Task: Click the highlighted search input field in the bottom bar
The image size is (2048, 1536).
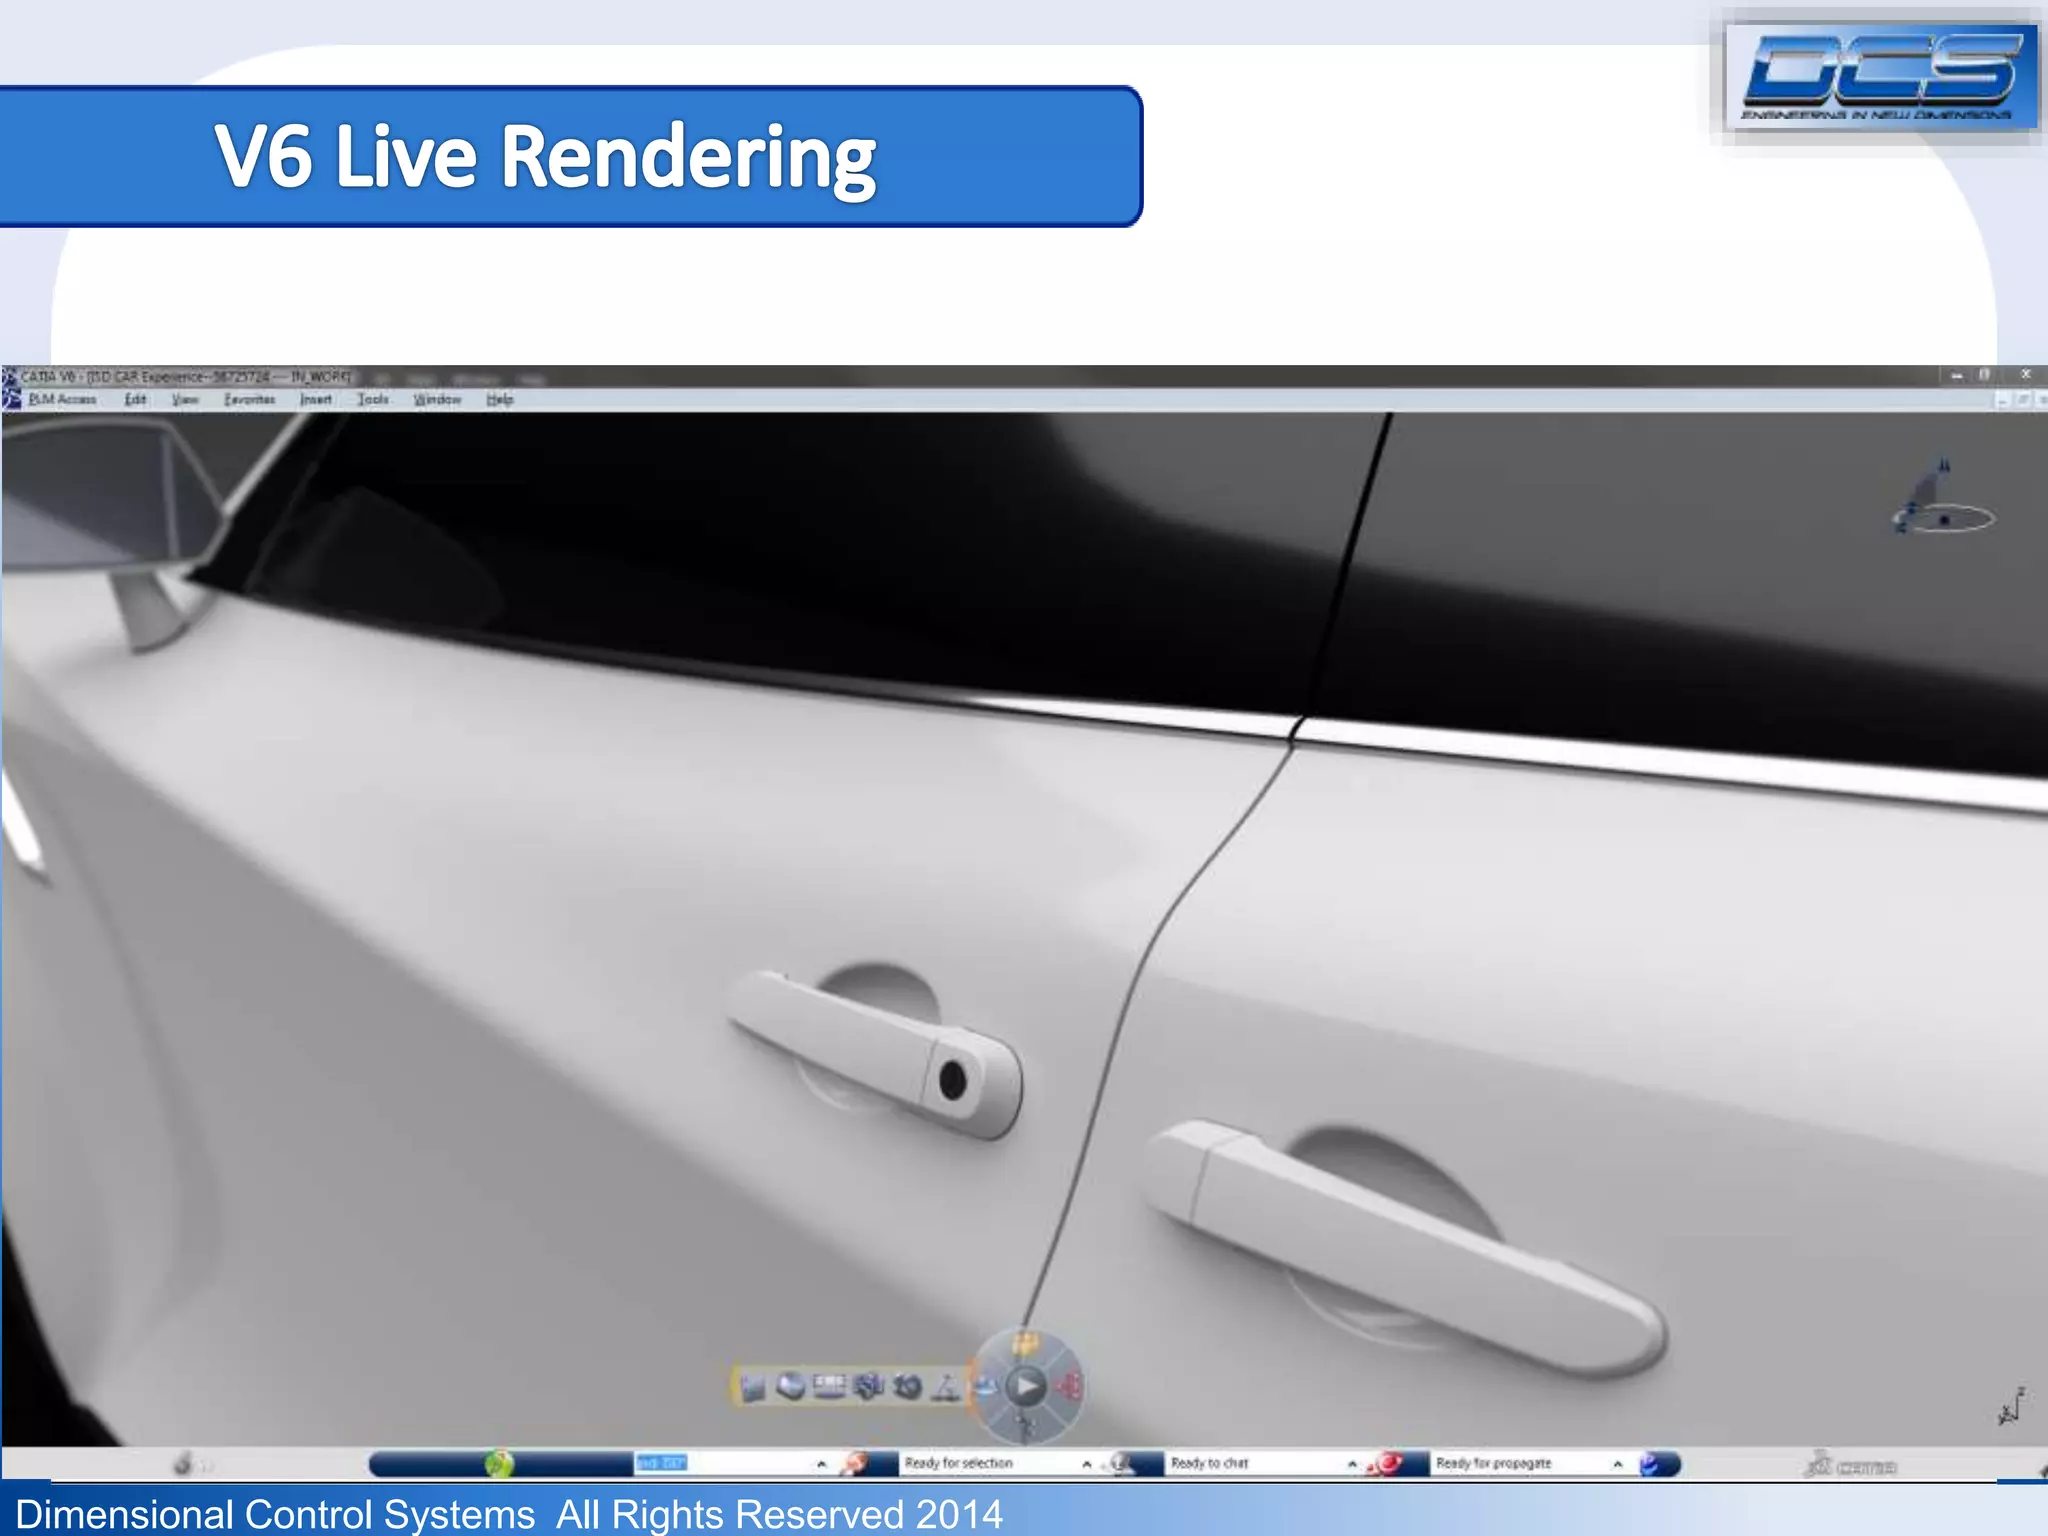Action: pyautogui.click(x=662, y=1464)
